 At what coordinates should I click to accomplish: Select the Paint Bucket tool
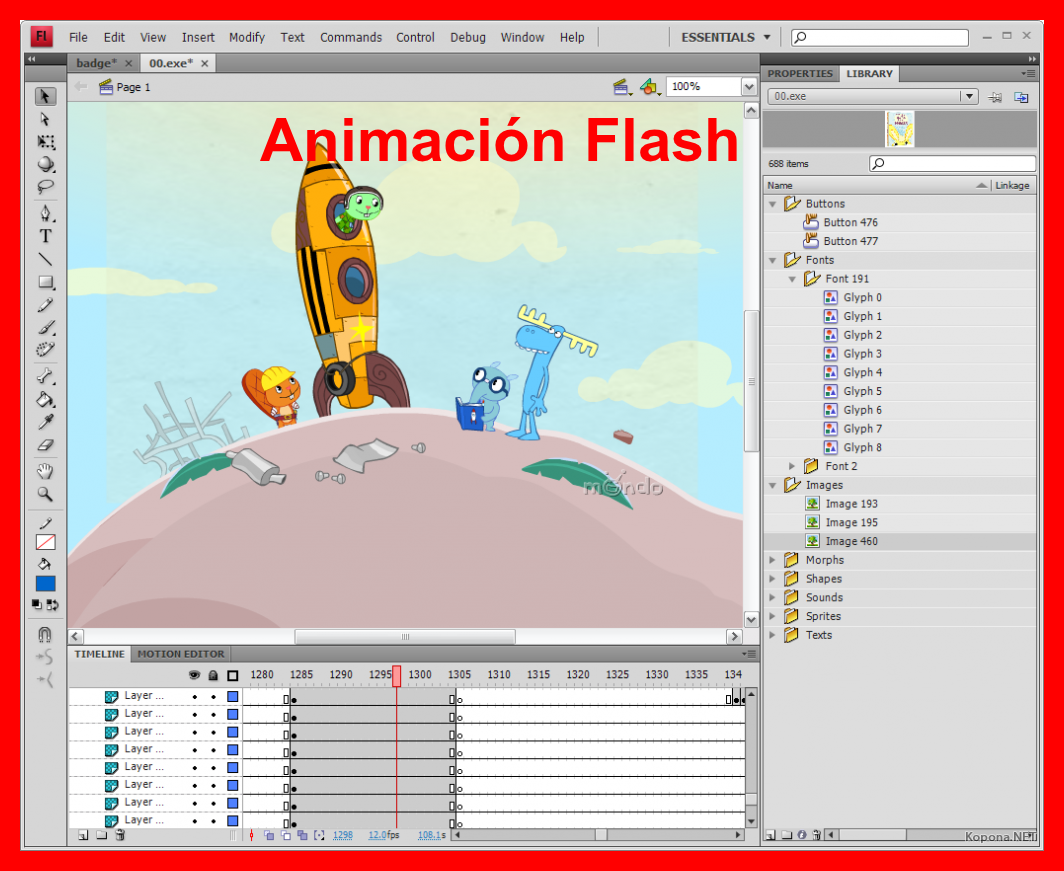point(45,400)
